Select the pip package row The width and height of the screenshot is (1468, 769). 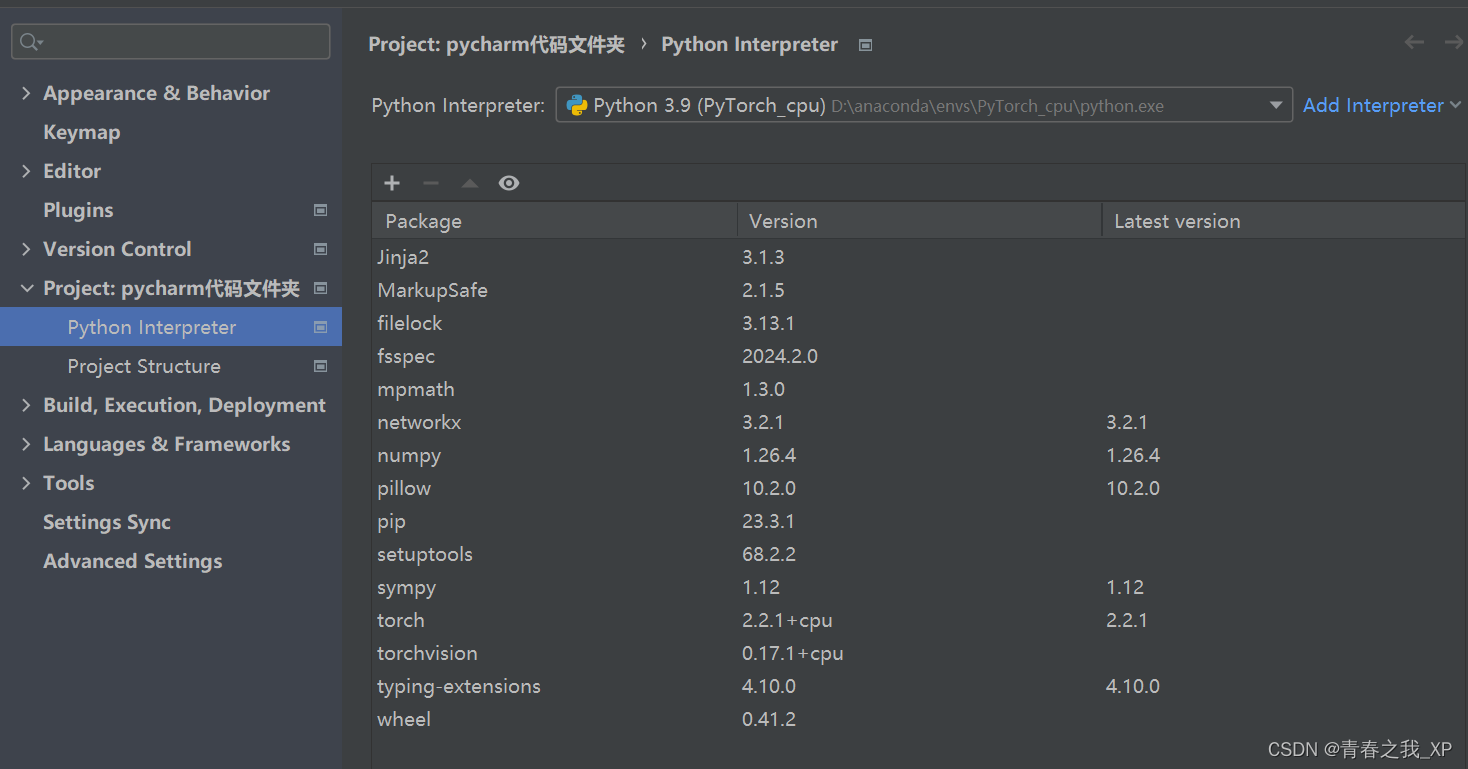(x=918, y=521)
